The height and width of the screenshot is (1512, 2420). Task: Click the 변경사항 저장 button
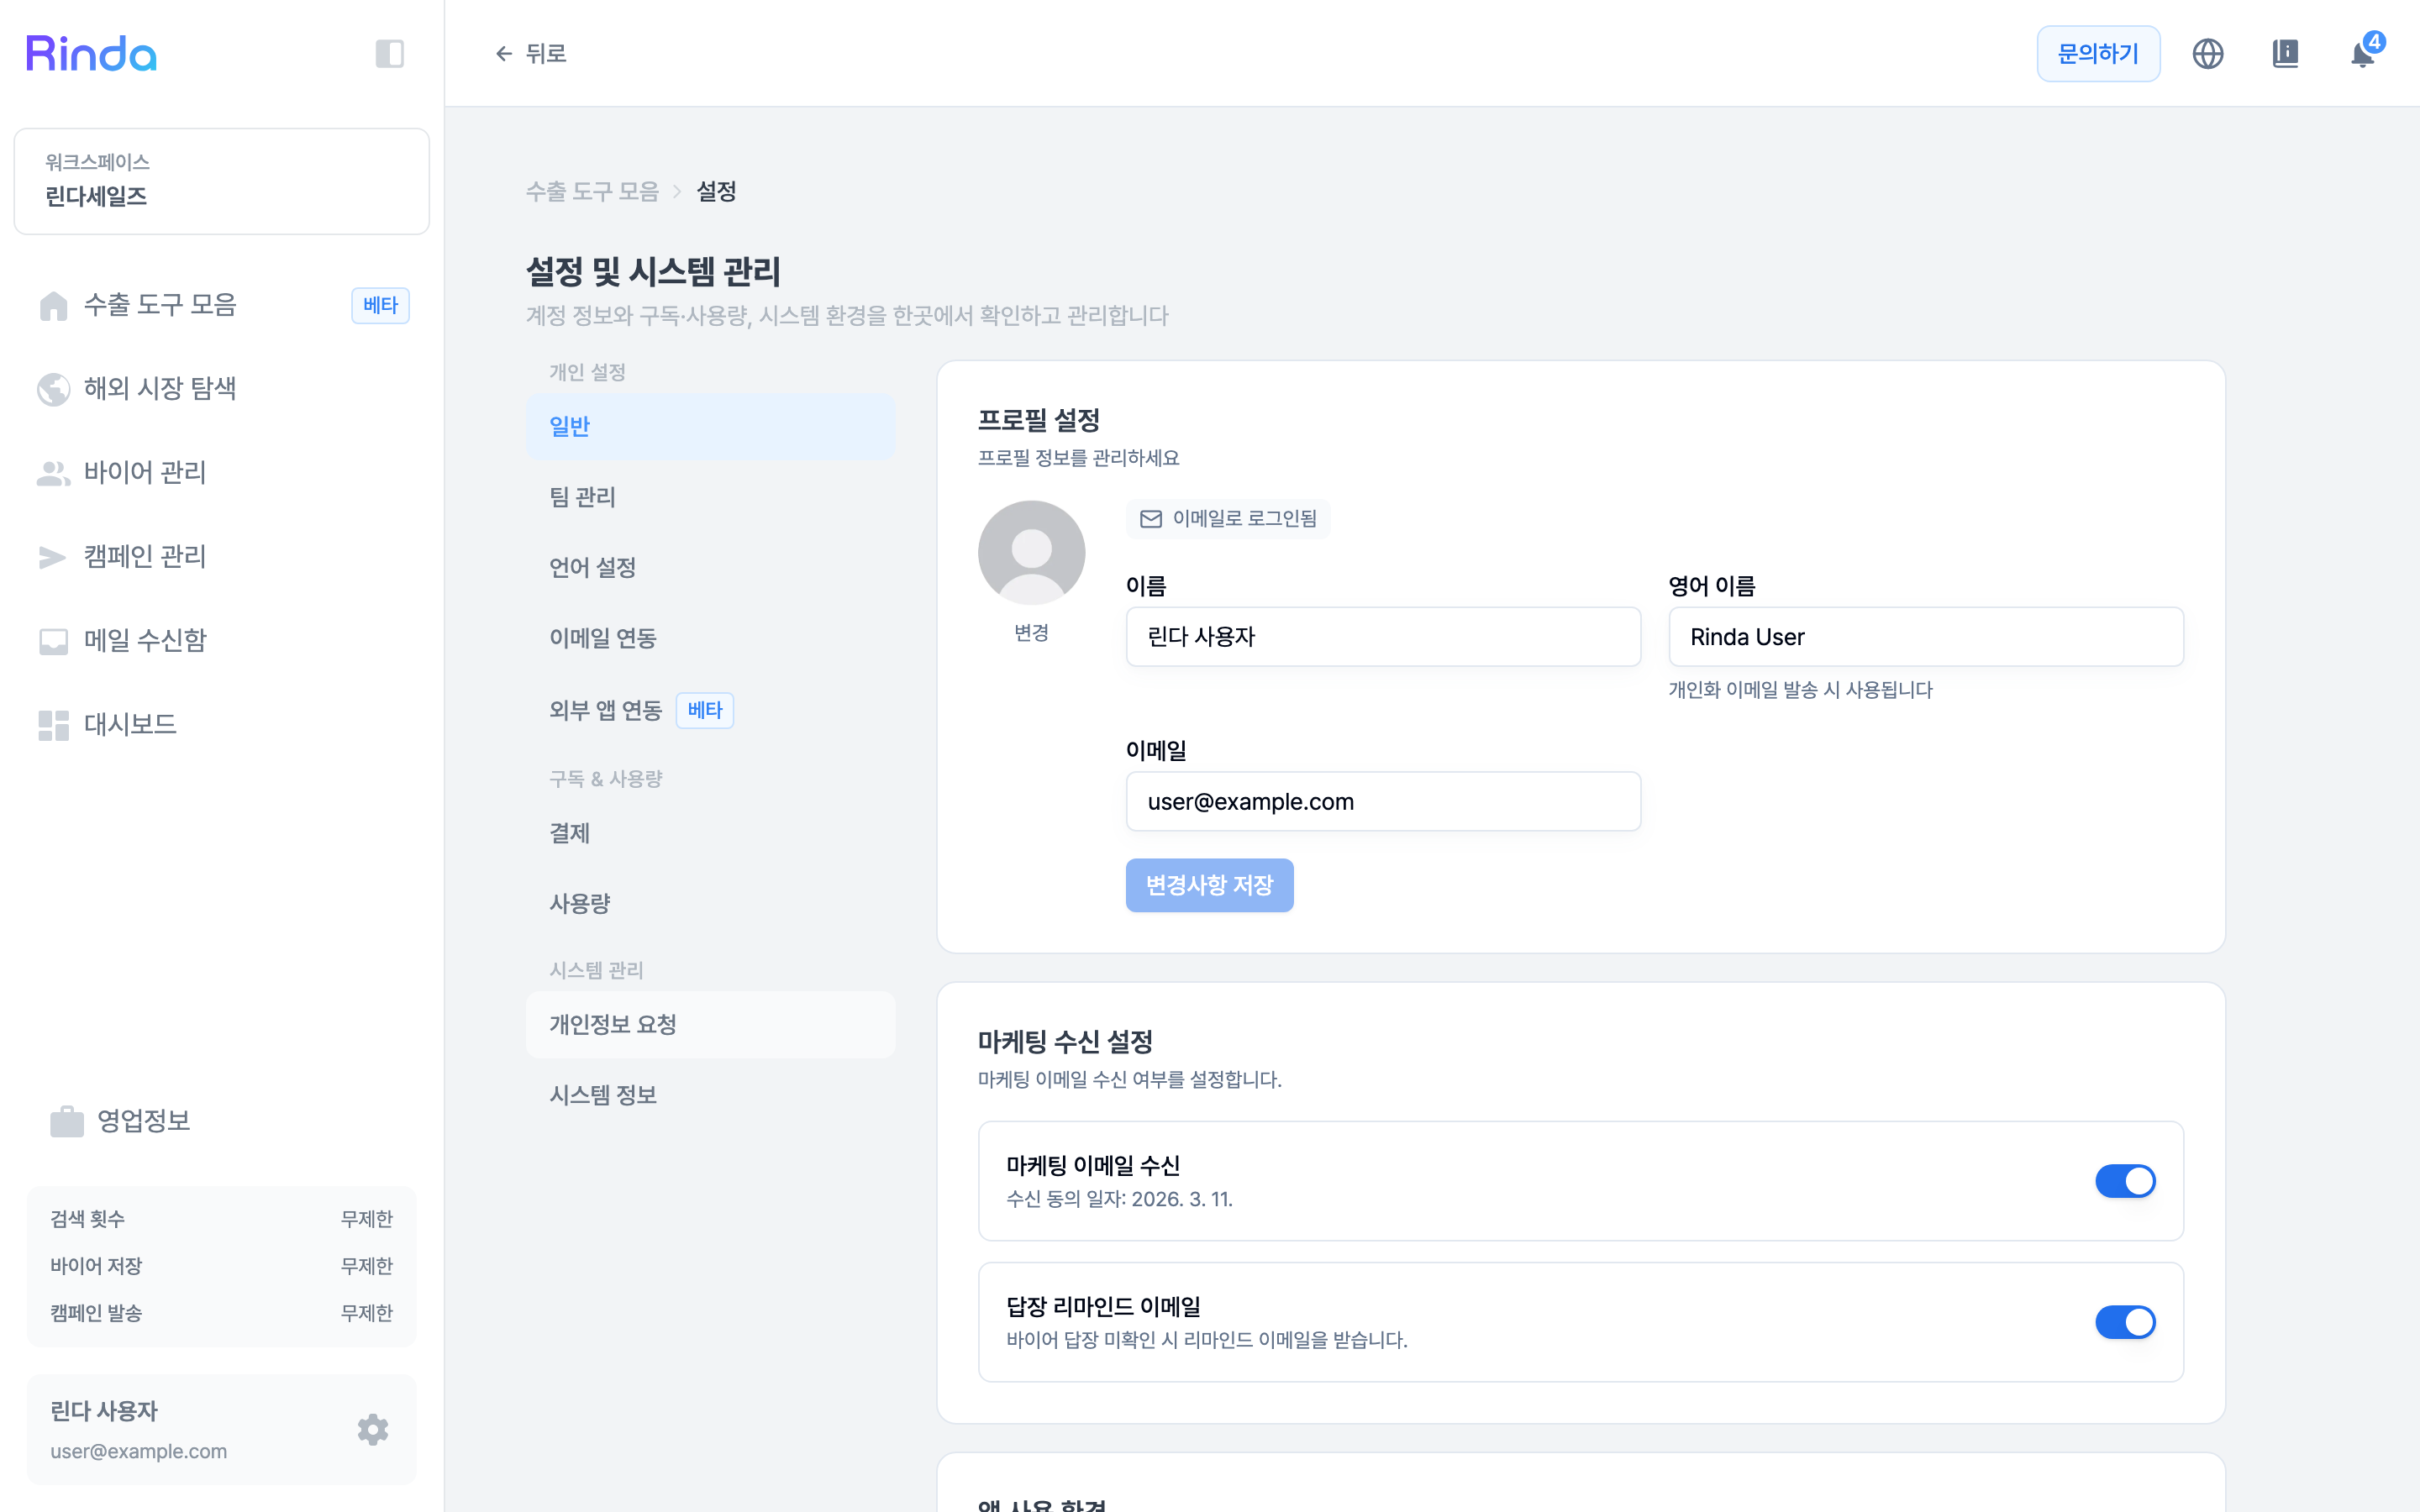(1209, 885)
